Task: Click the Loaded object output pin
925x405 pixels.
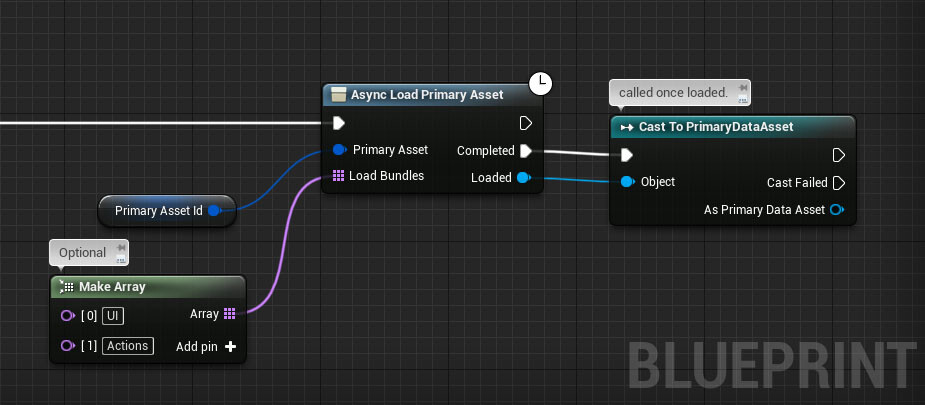Action: (x=523, y=178)
